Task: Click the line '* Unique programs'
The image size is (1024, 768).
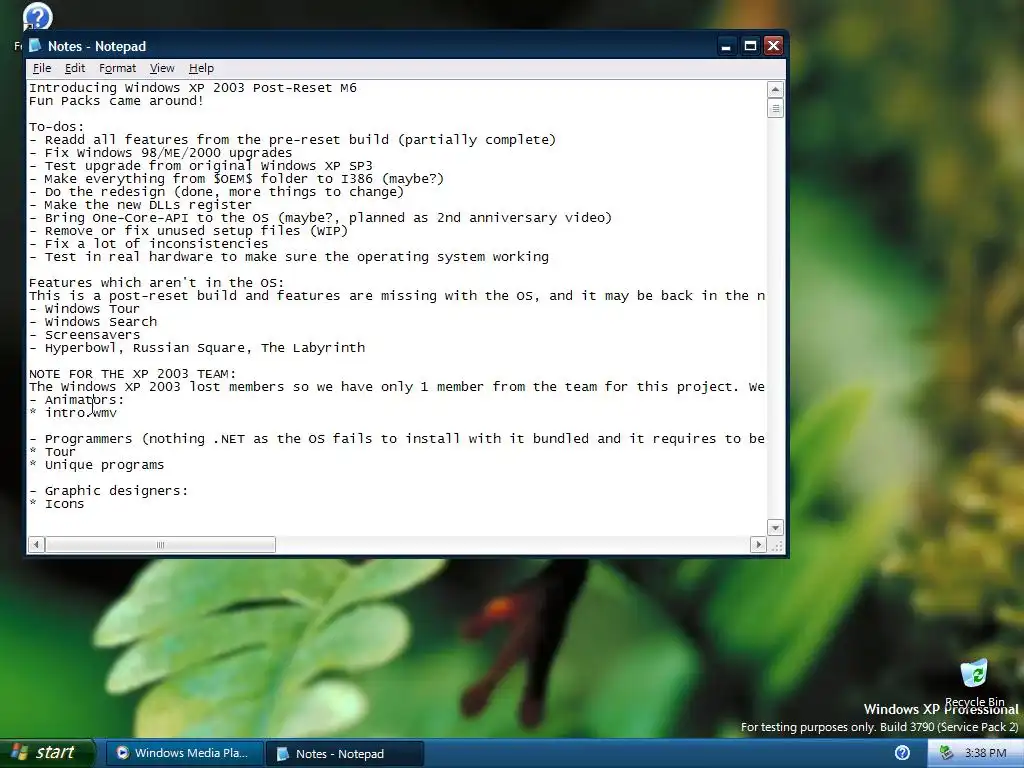Action: click(x=97, y=465)
